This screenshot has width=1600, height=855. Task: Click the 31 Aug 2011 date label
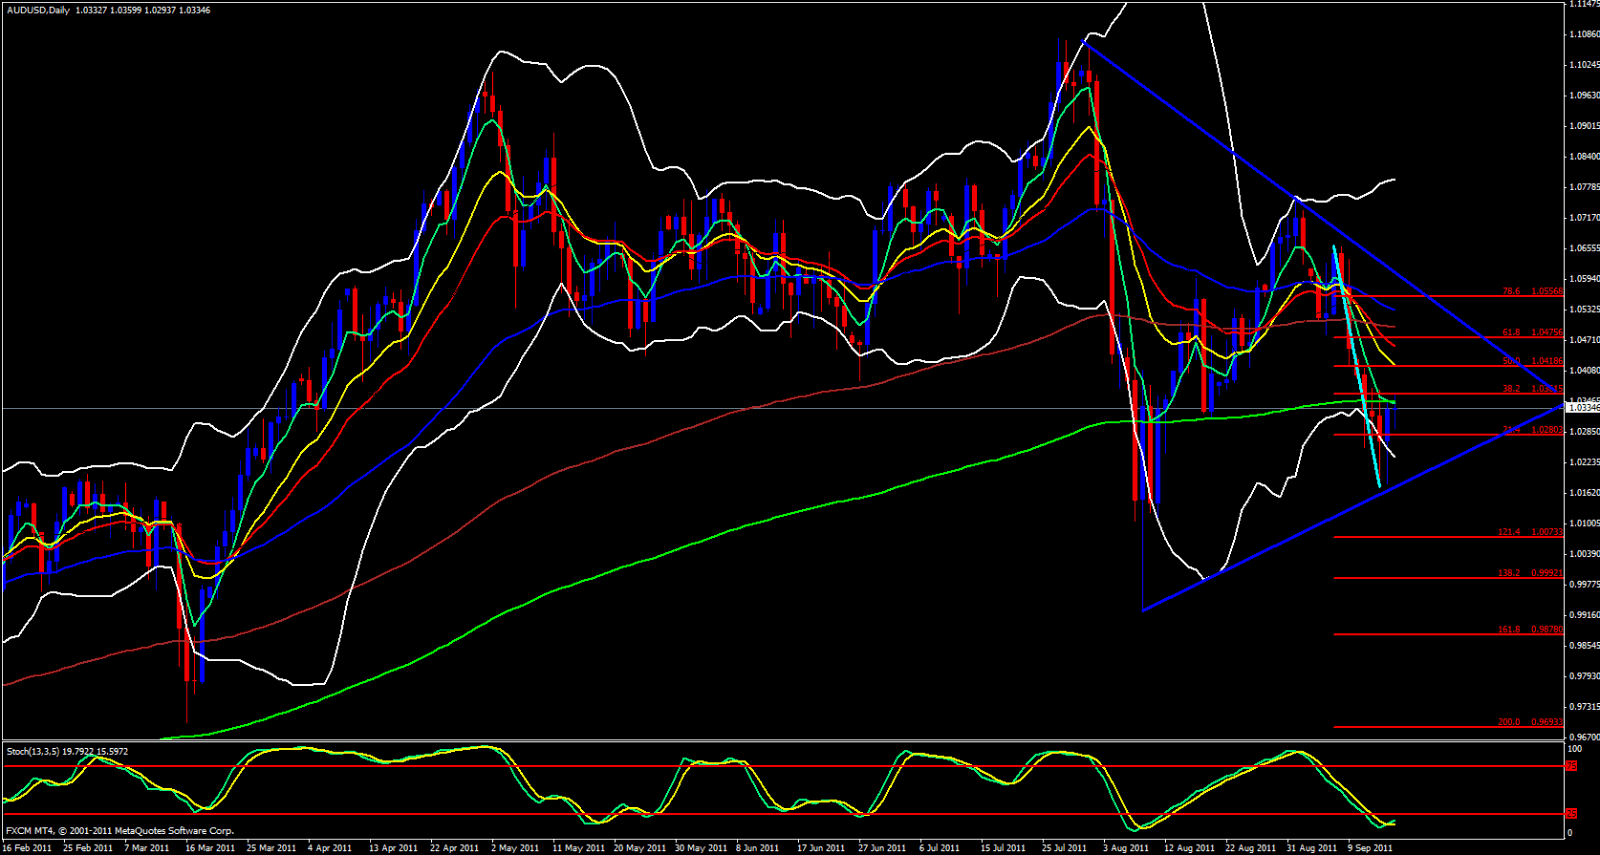point(1311,848)
